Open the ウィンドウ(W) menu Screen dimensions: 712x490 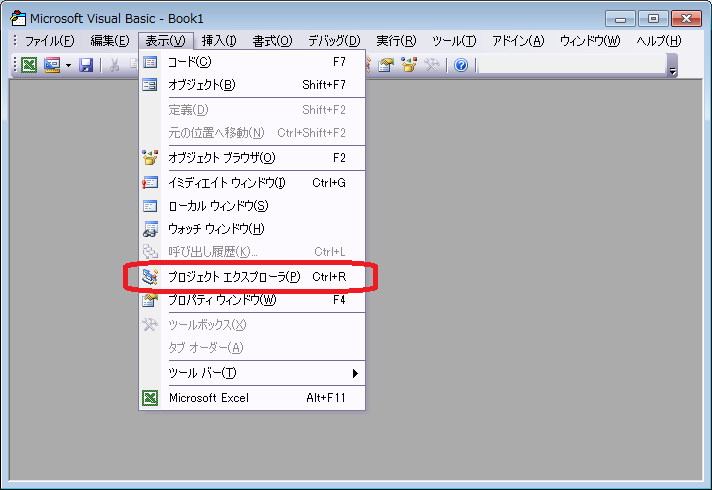(x=589, y=41)
